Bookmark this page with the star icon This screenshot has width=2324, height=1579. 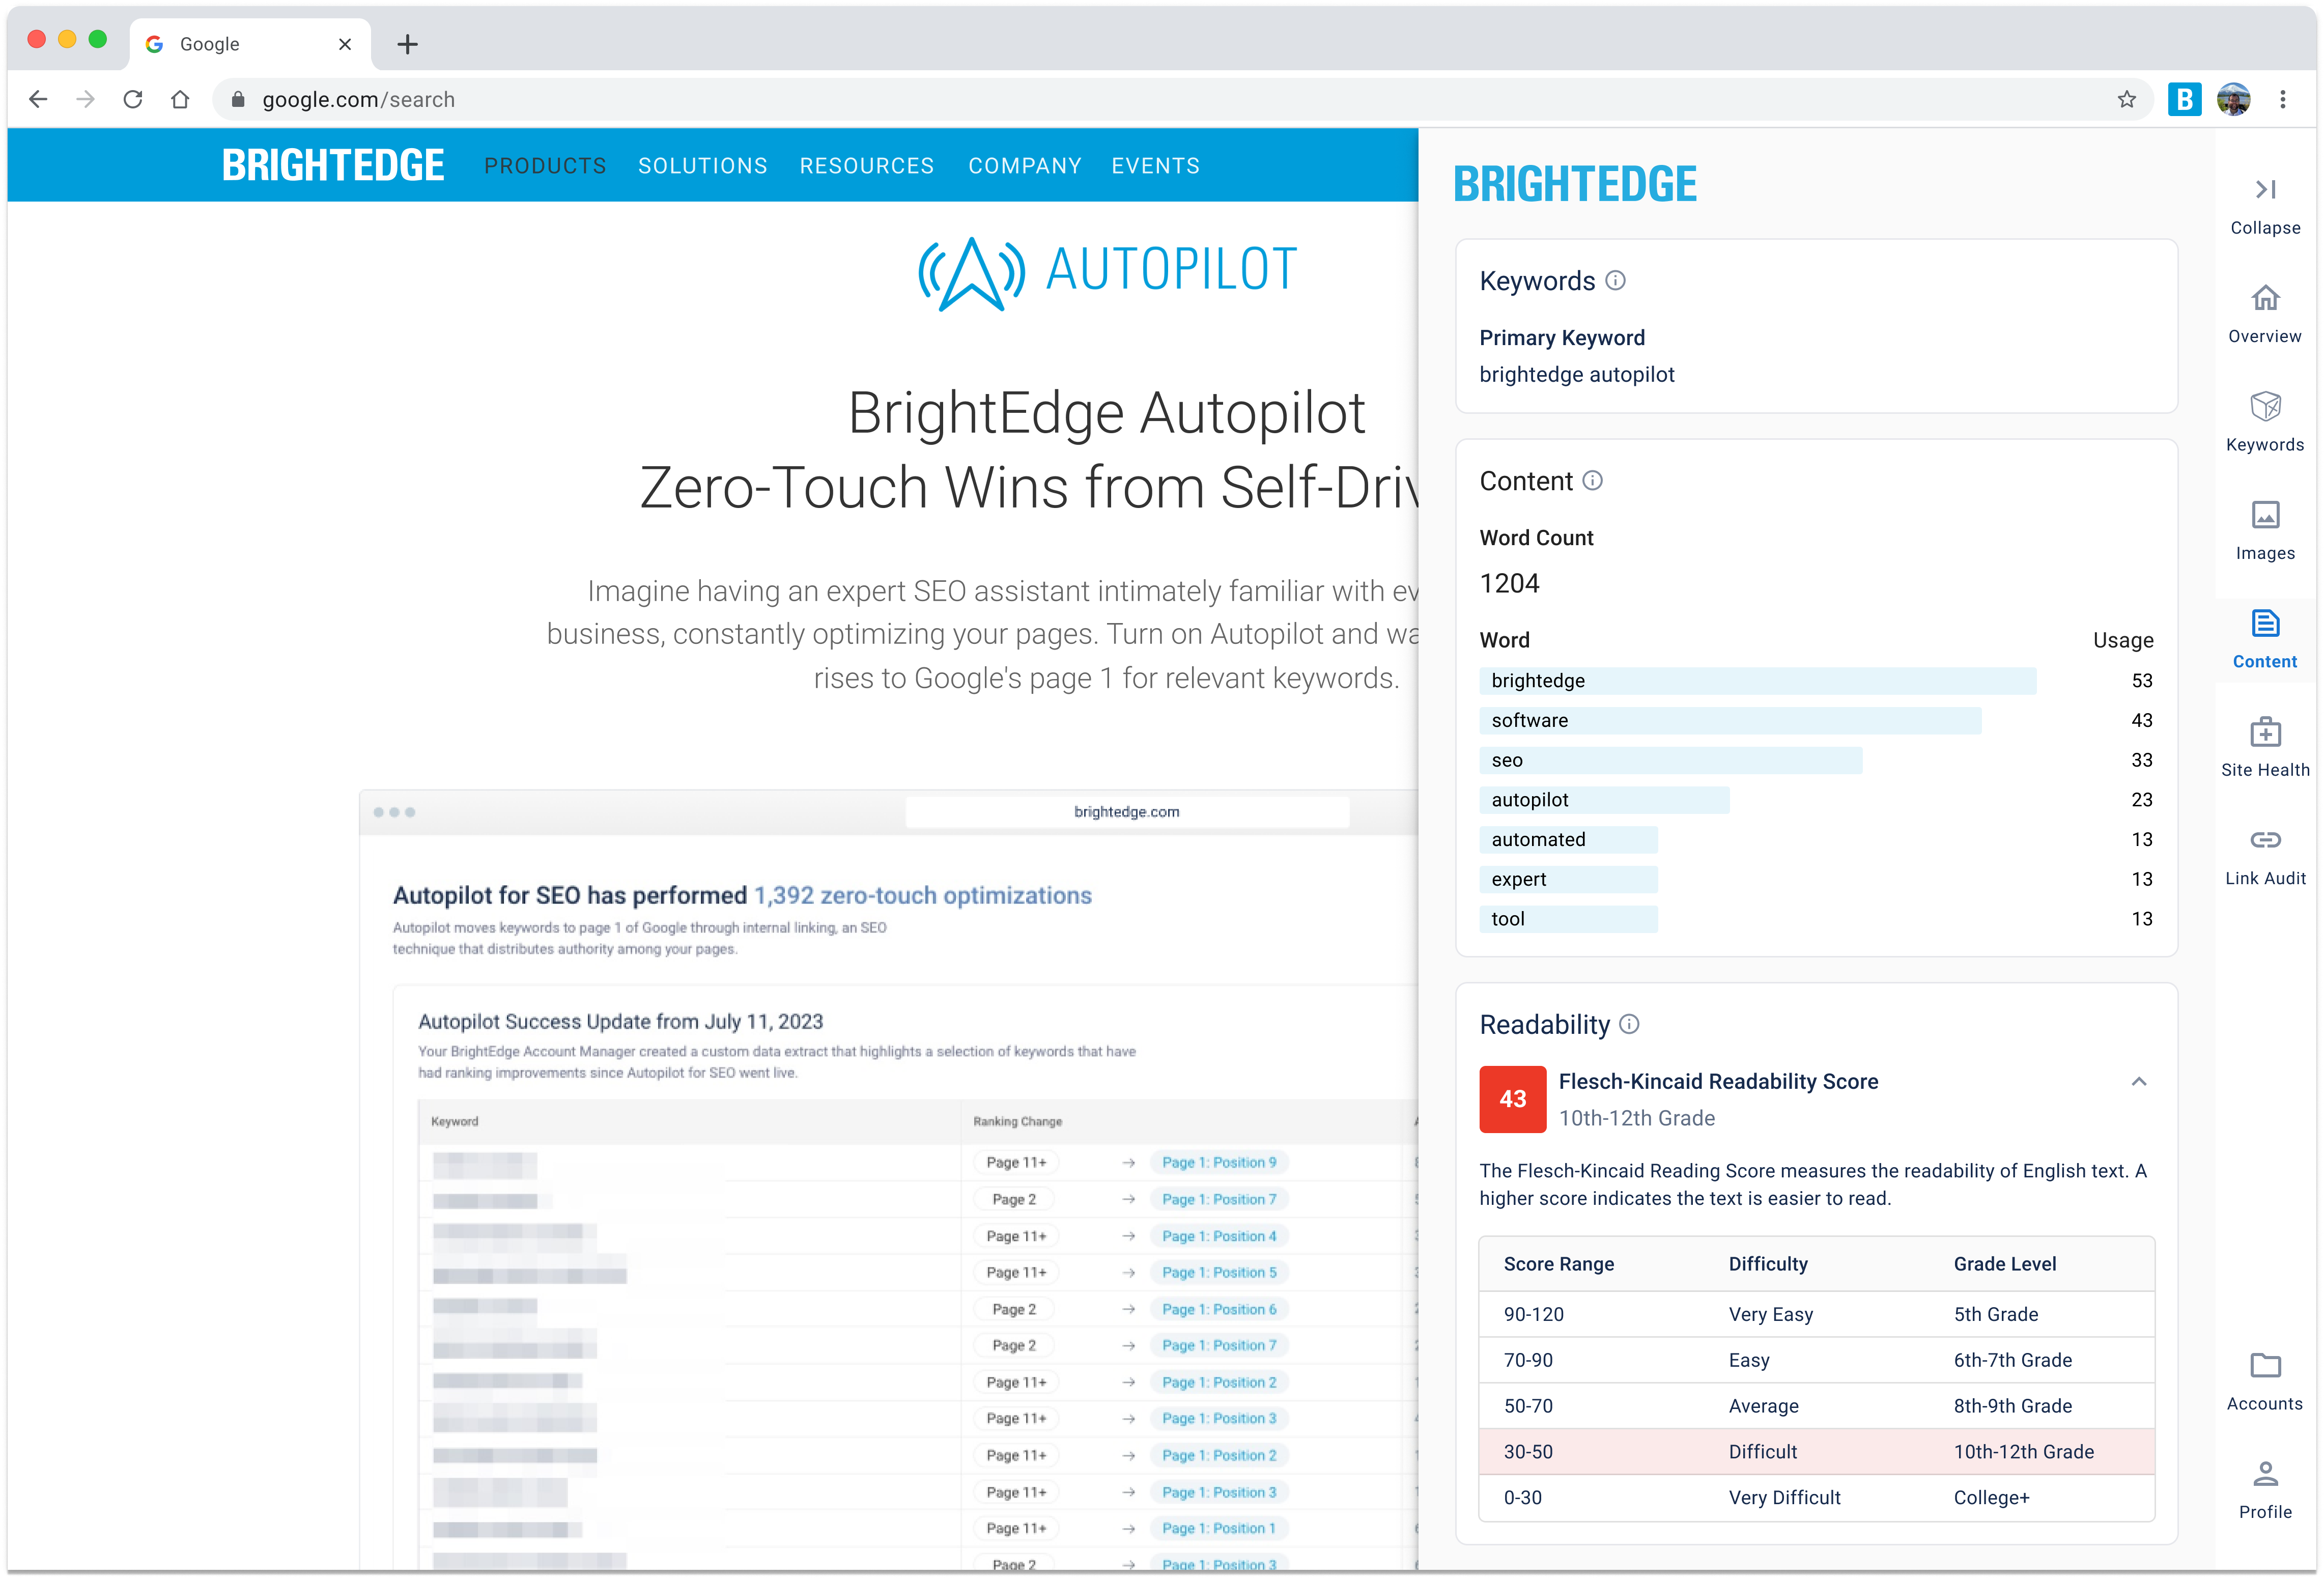[x=2126, y=99]
